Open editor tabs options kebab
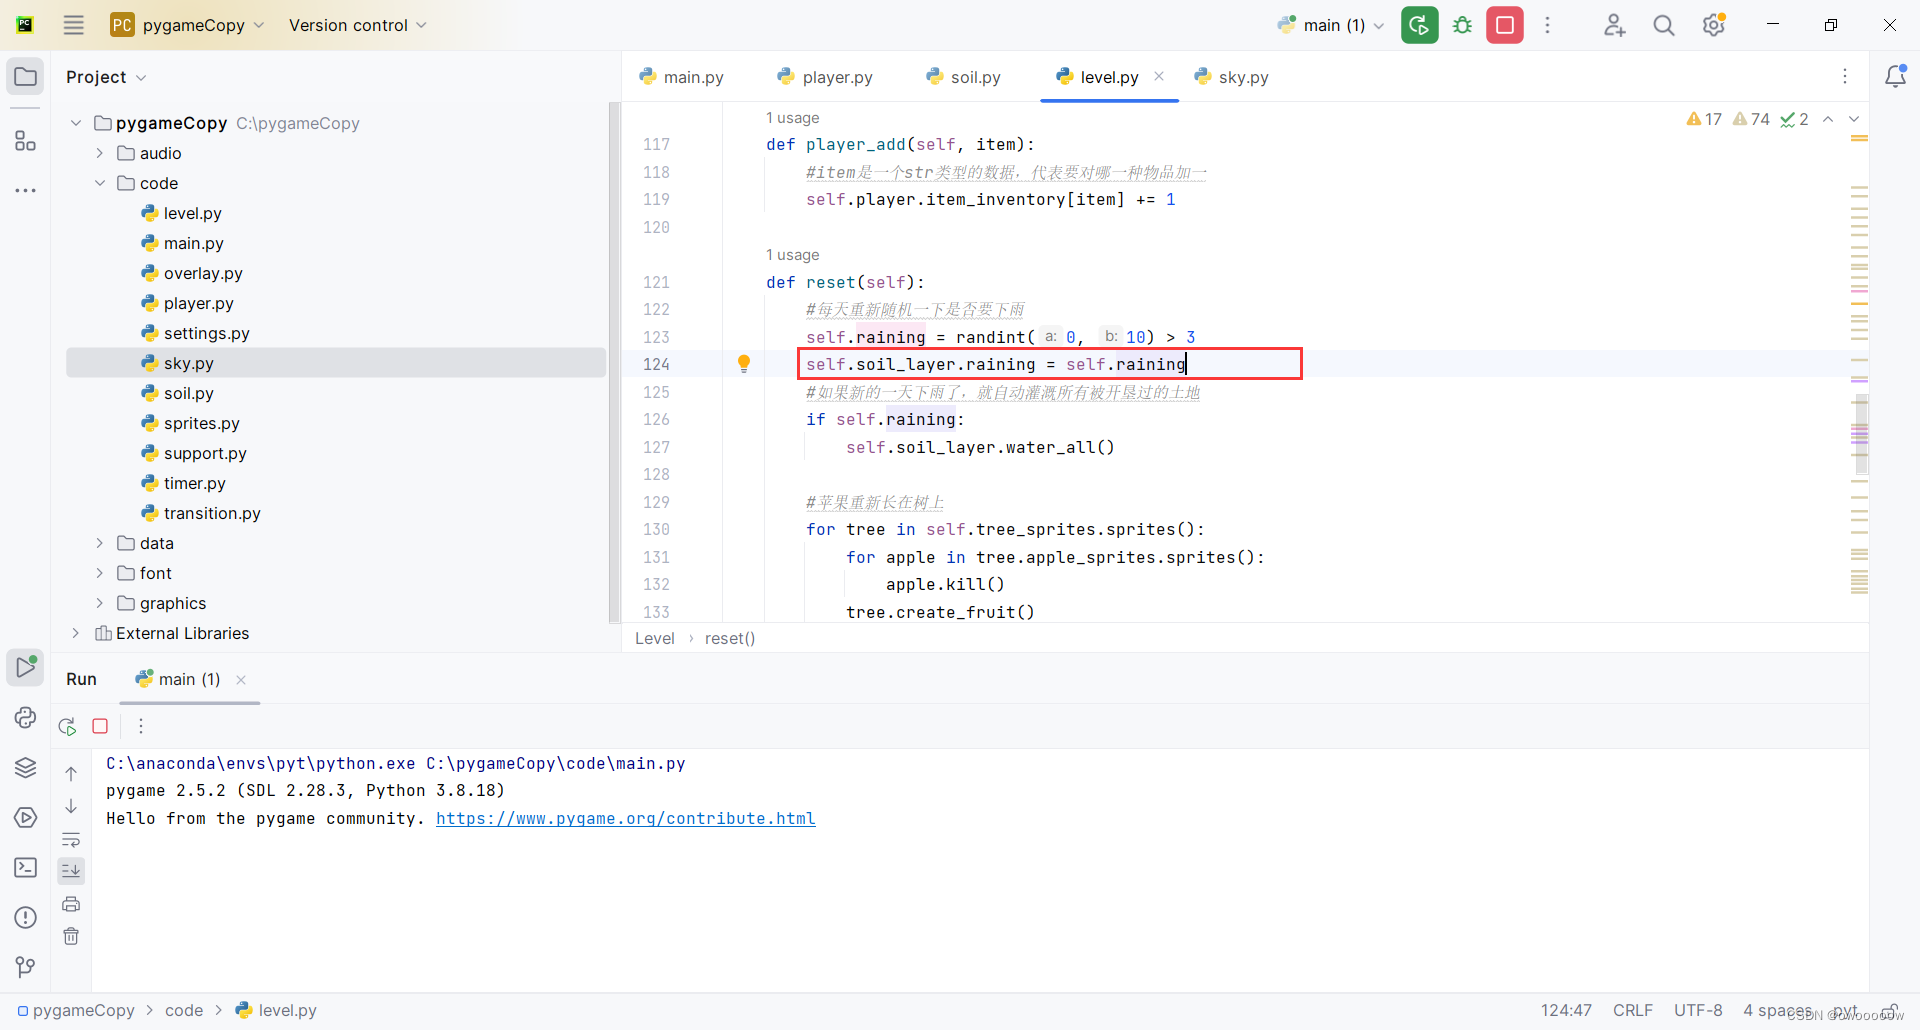Image resolution: width=1920 pixels, height=1030 pixels. pyautogui.click(x=1845, y=77)
